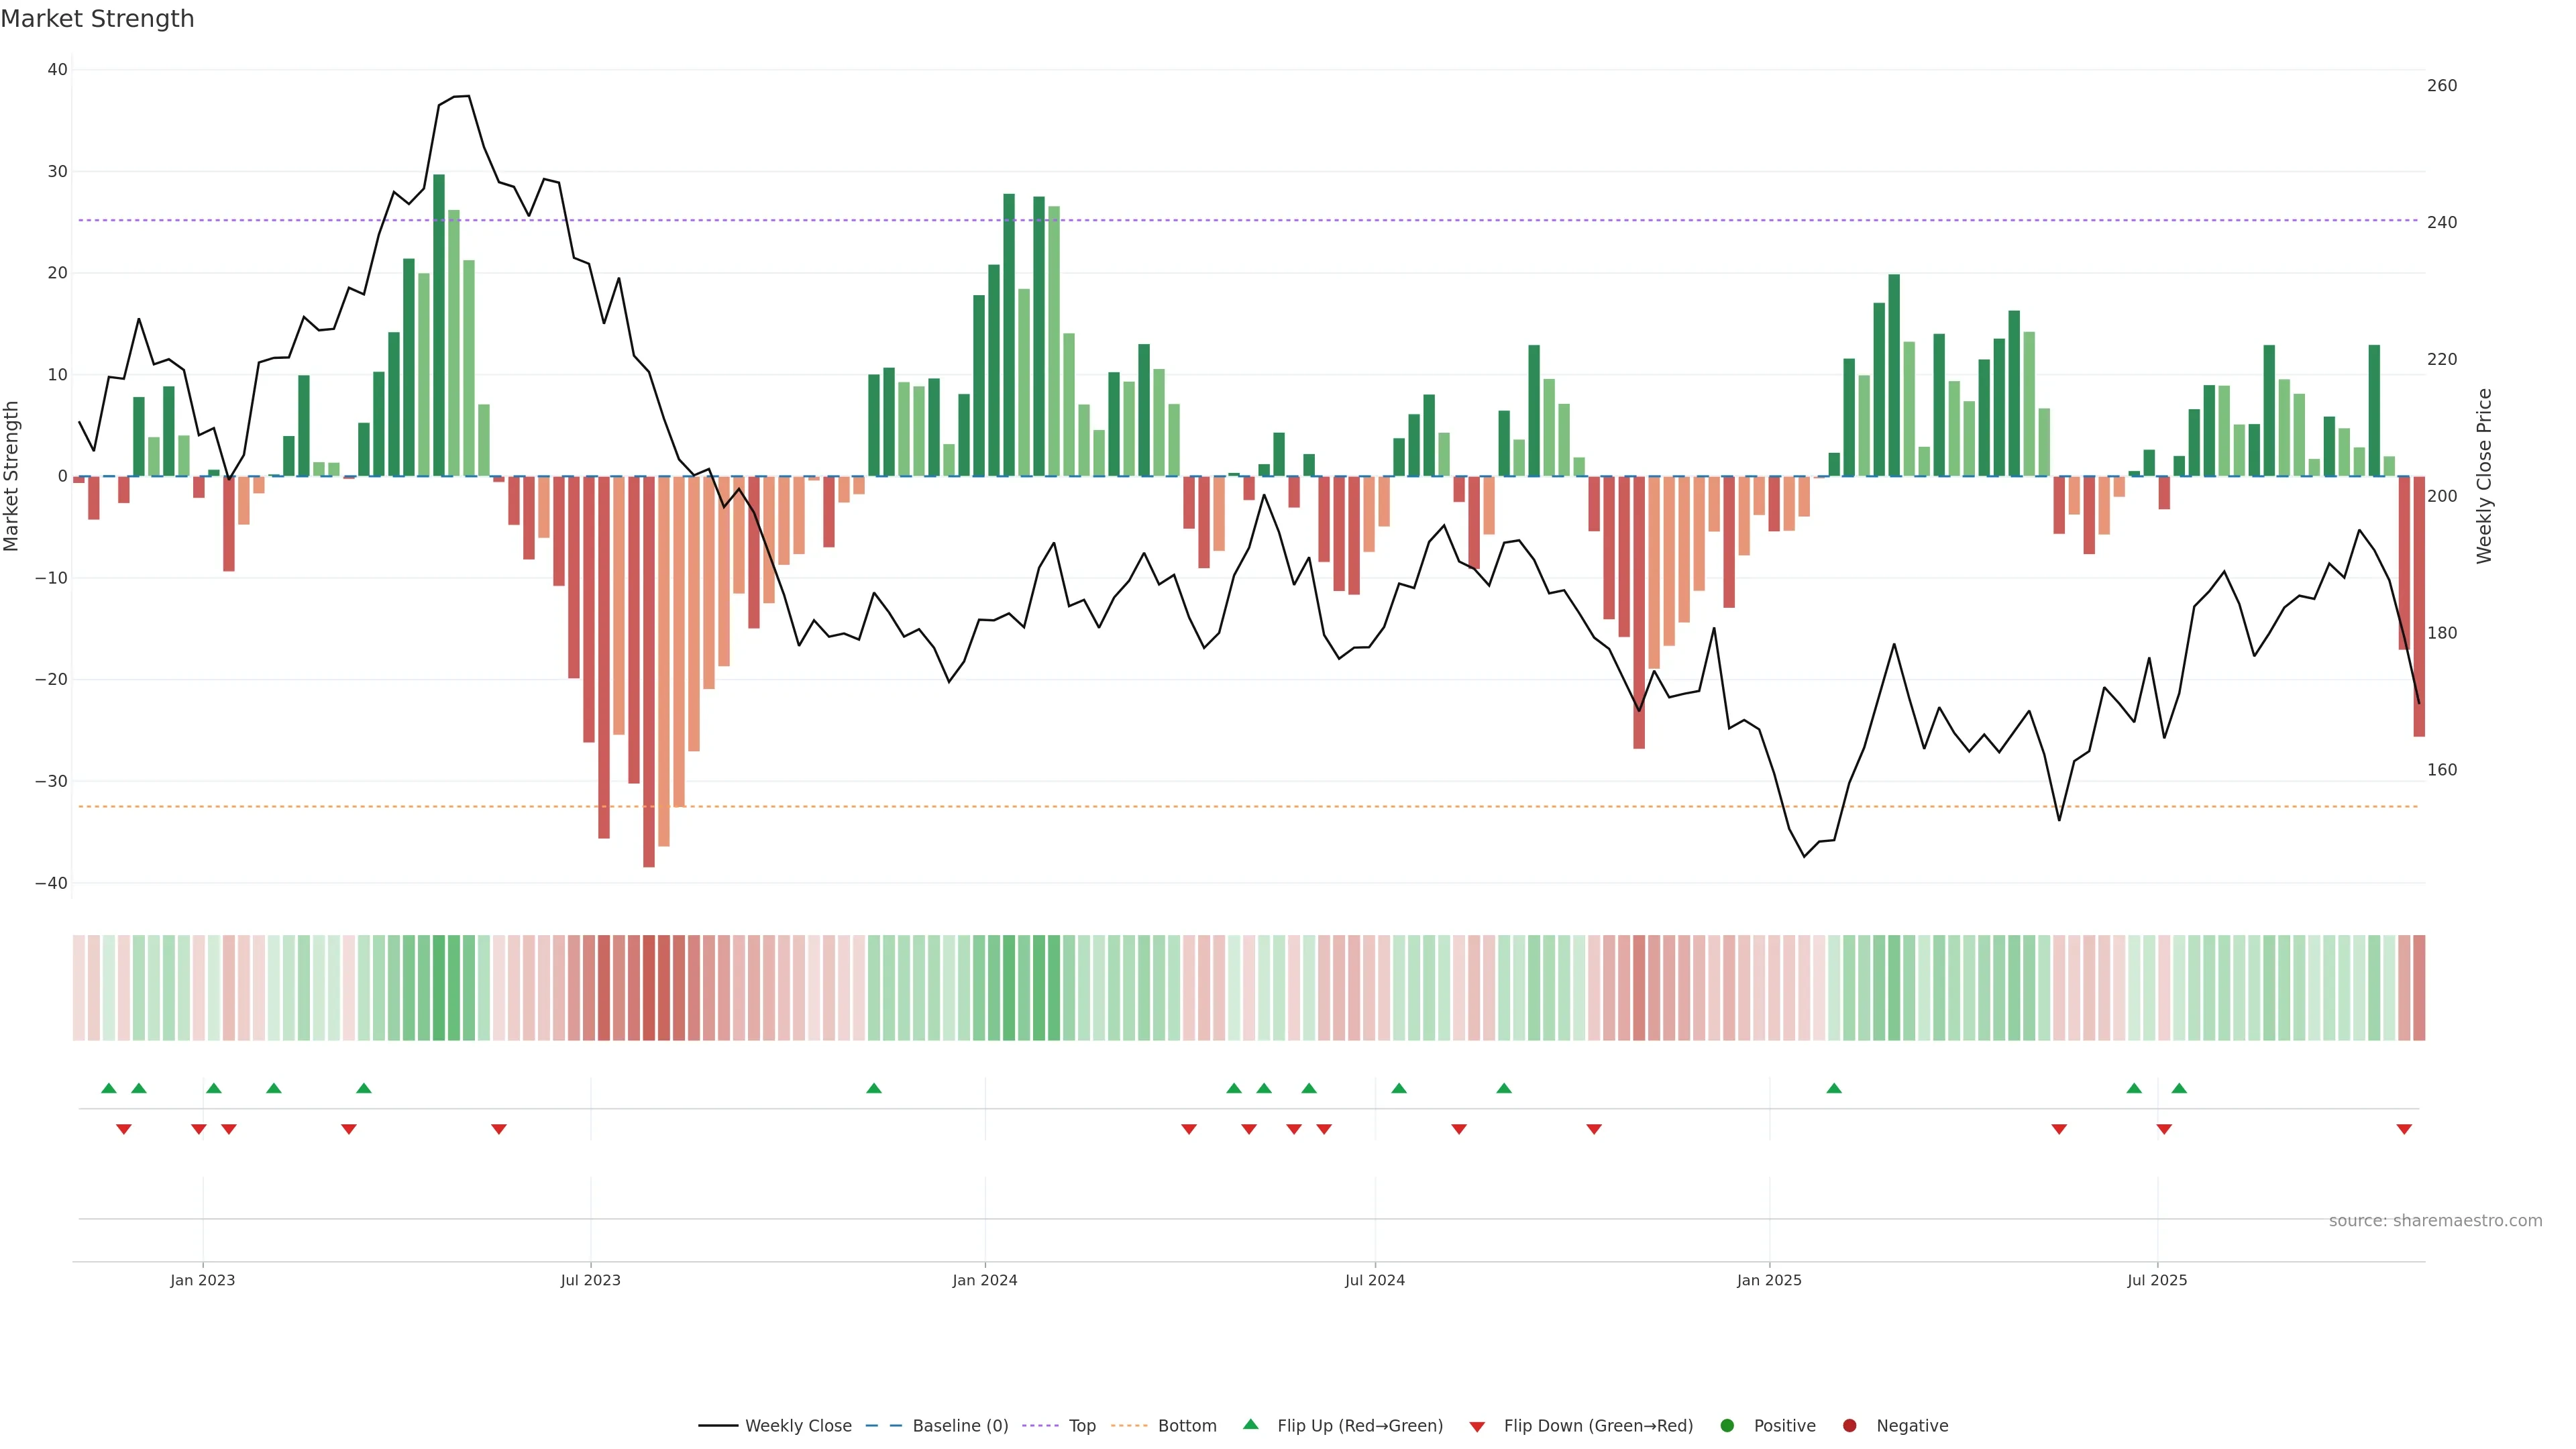Click the dark red Negative legend dot
The width and height of the screenshot is (2576, 1449).
coord(1849,1425)
